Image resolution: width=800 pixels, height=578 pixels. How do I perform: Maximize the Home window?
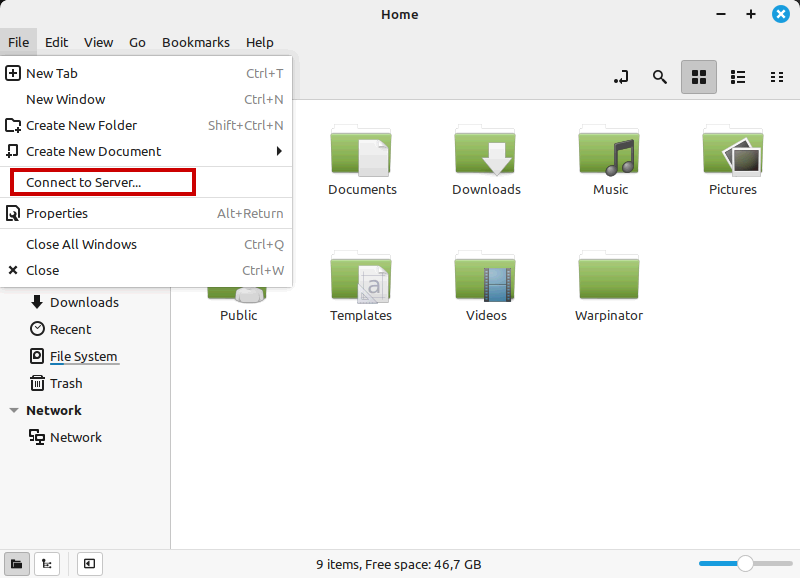pos(751,14)
